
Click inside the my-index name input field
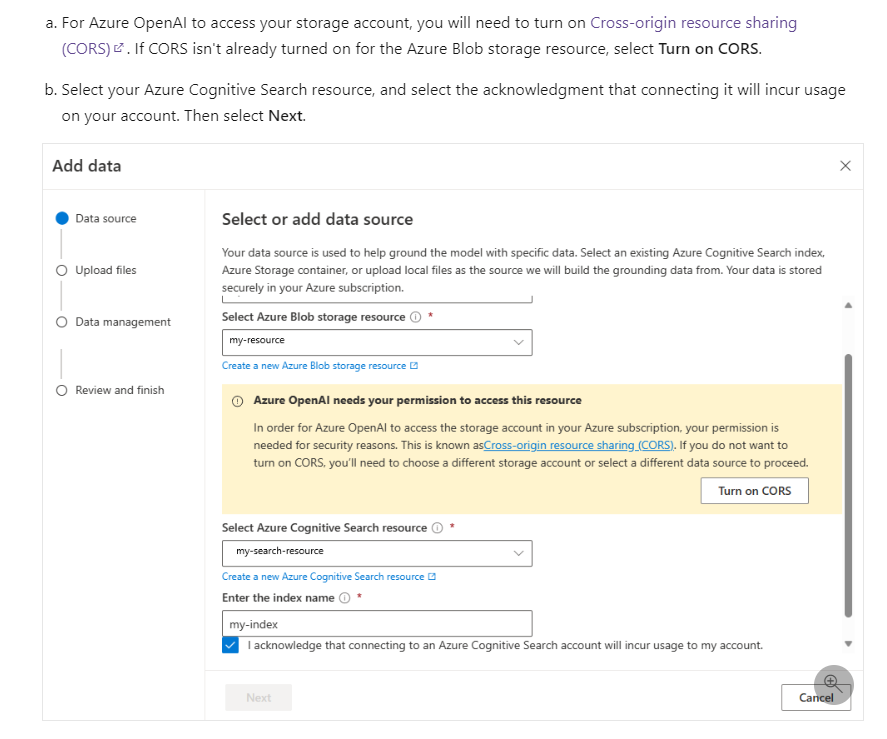click(x=376, y=623)
